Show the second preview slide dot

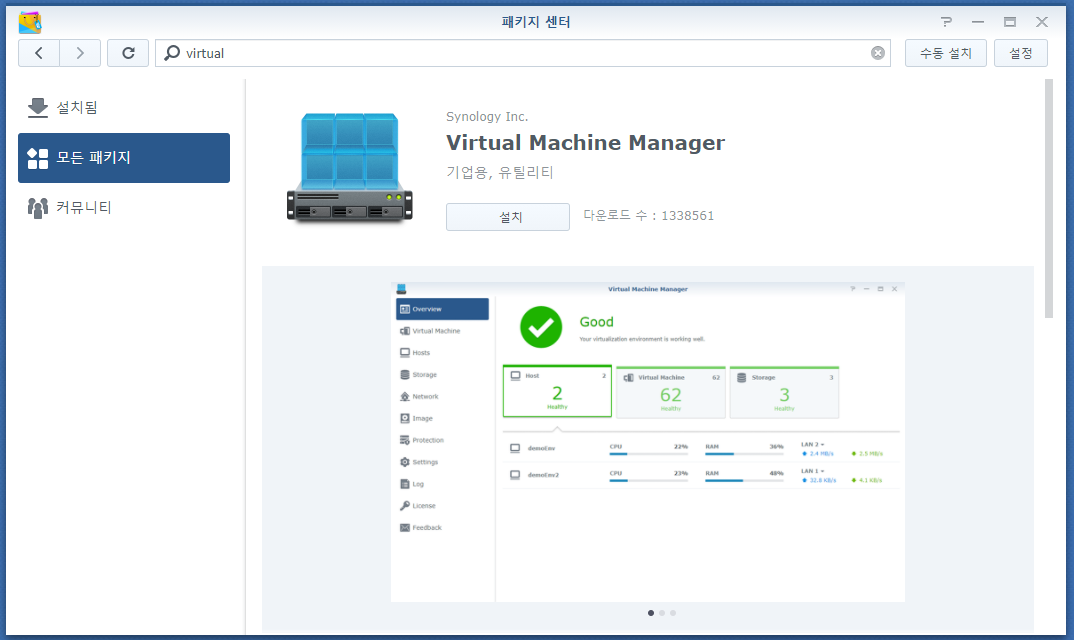tap(662, 613)
